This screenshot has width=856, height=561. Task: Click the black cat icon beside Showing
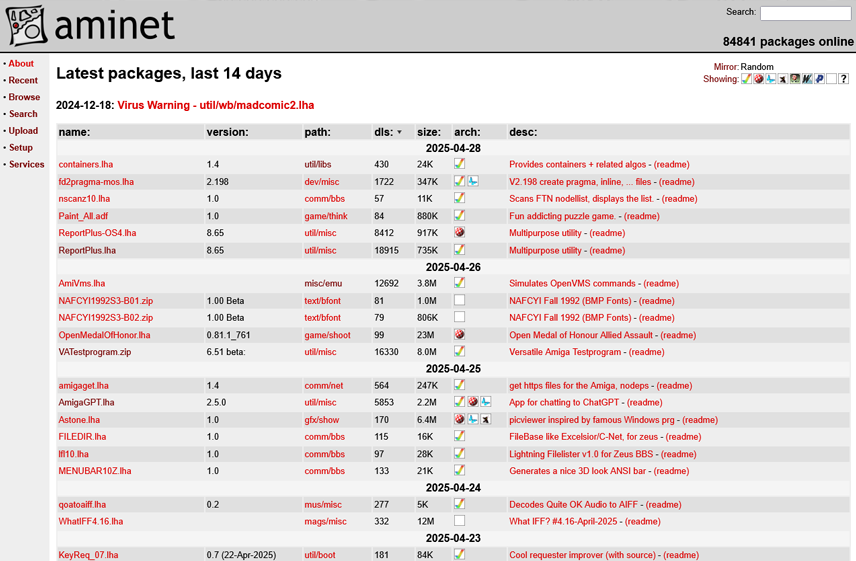[782, 79]
